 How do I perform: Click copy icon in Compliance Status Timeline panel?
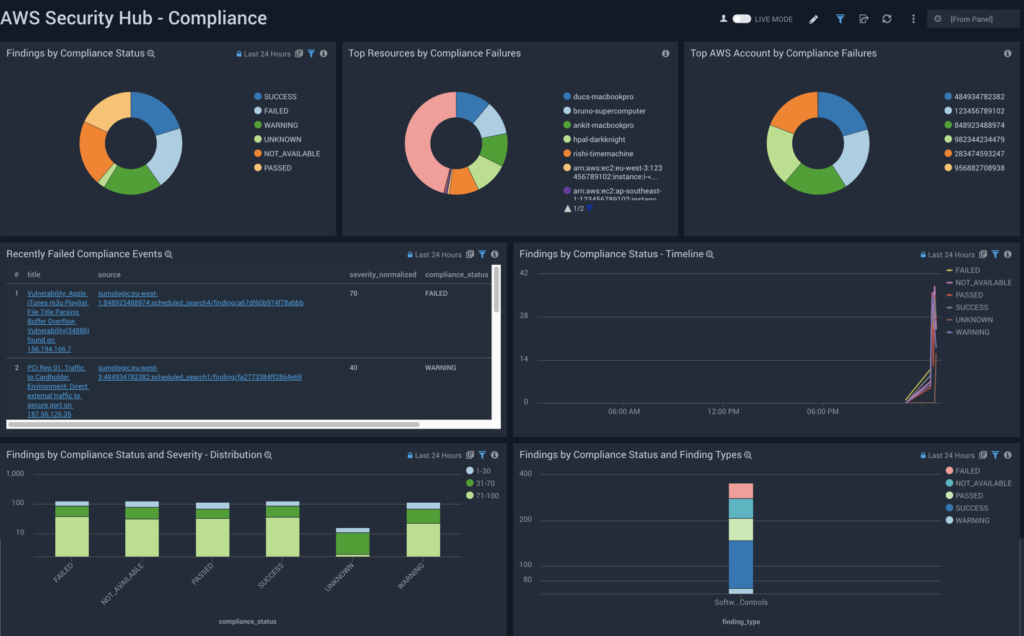(983, 255)
